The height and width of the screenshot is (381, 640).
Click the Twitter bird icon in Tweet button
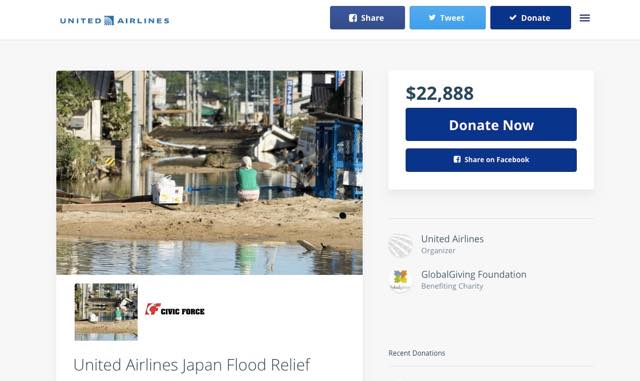coord(432,18)
